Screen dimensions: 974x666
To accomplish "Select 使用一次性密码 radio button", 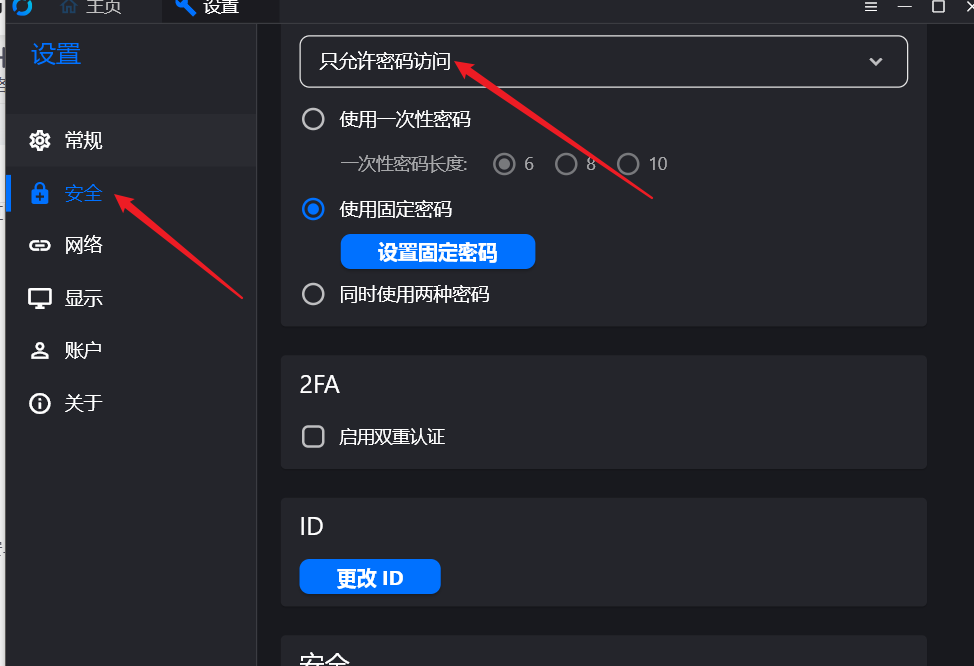I will pyautogui.click(x=313, y=119).
